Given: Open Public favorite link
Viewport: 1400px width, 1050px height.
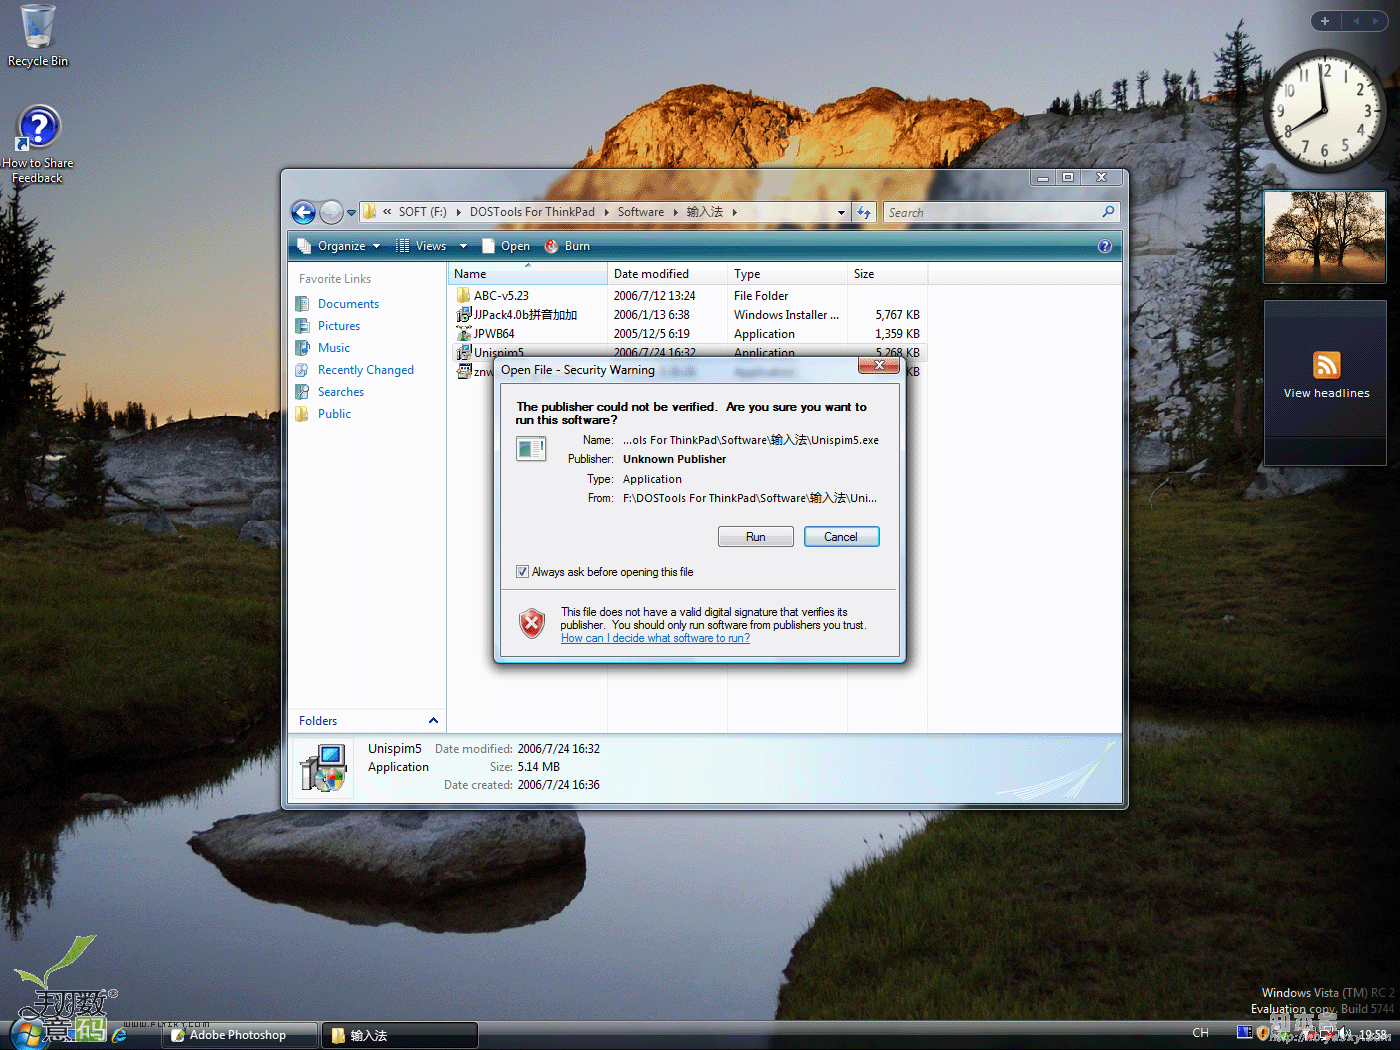Looking at the screenshot, I should point(334,414).
